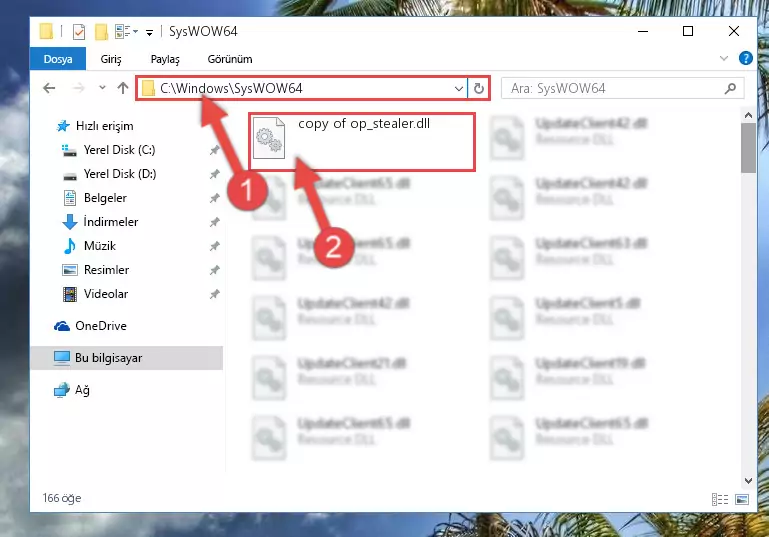Click the Properties quick access icon
Screen dimensions: 769x537
79,32
